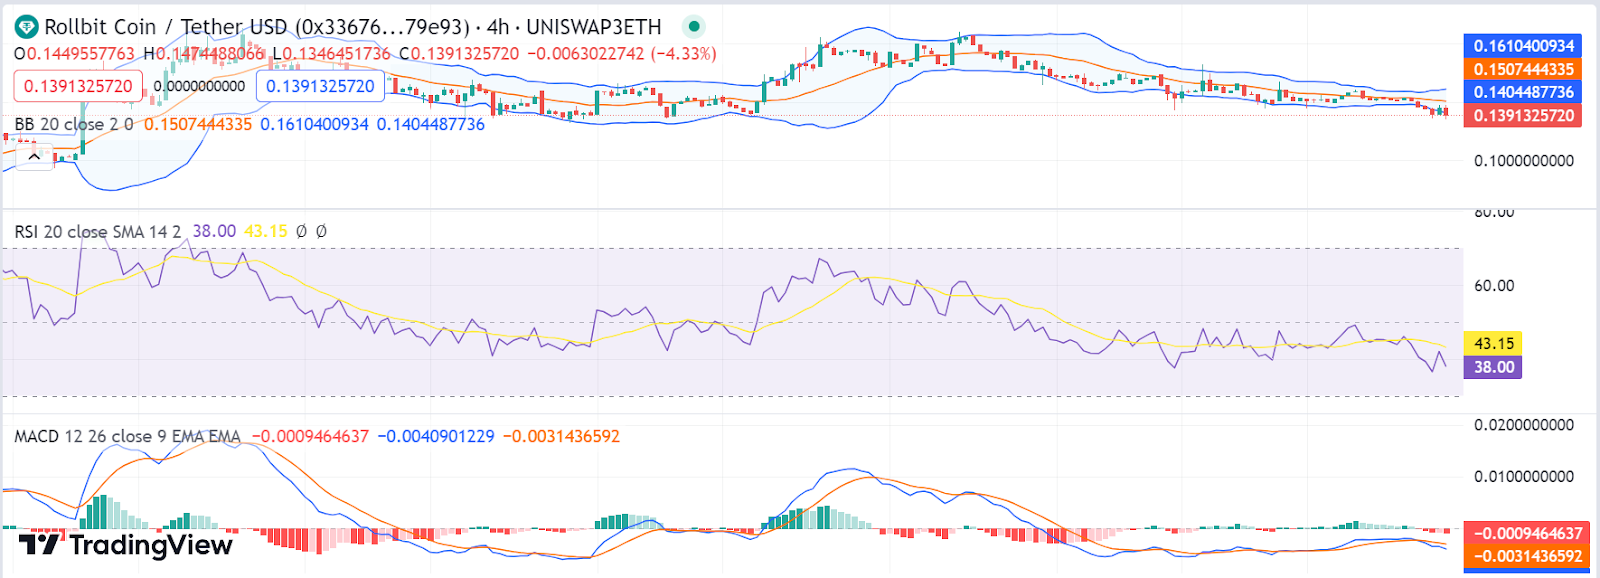
Task: Click the green market status dot
Action: click(x=694, y=27)
